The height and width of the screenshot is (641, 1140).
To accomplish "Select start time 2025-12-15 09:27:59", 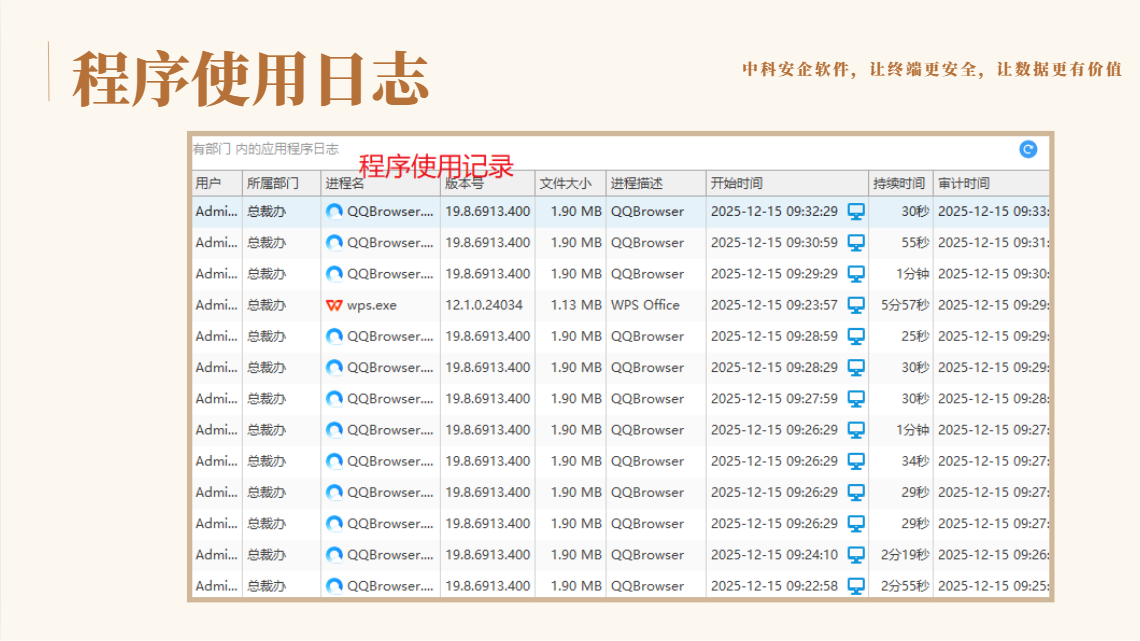I will pyautogui.click(x=774, y=399).
